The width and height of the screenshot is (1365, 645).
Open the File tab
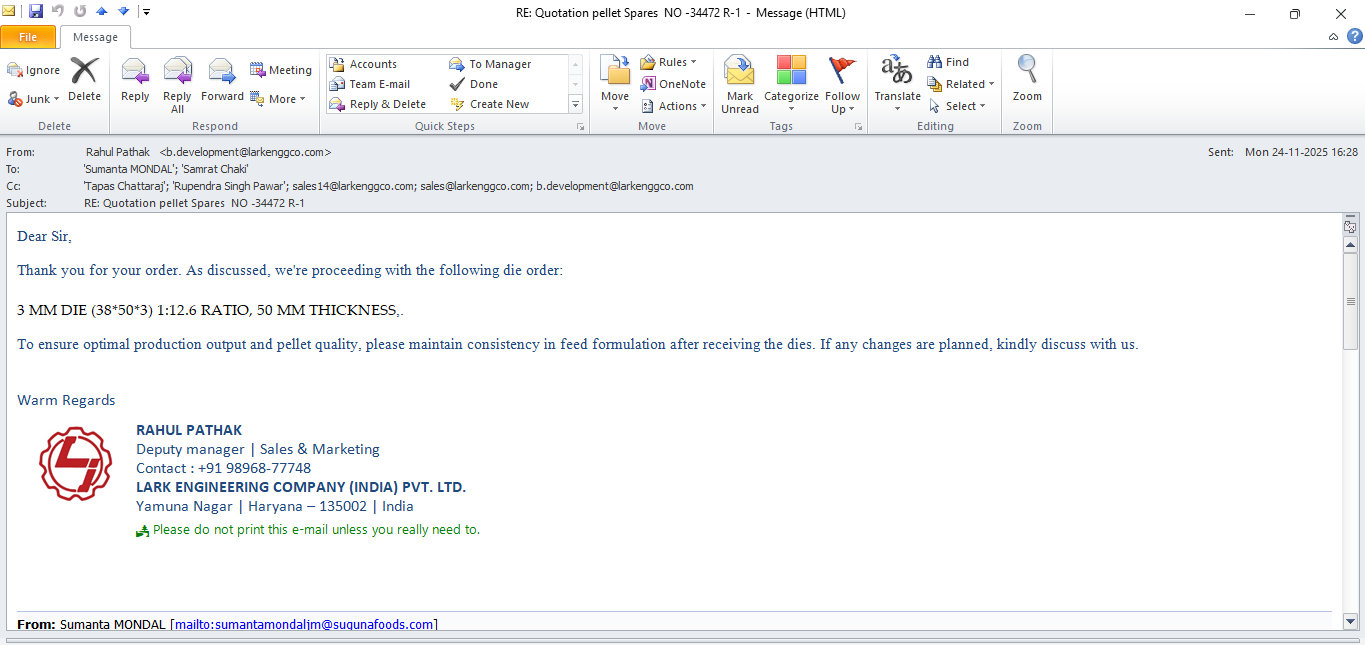28,37
